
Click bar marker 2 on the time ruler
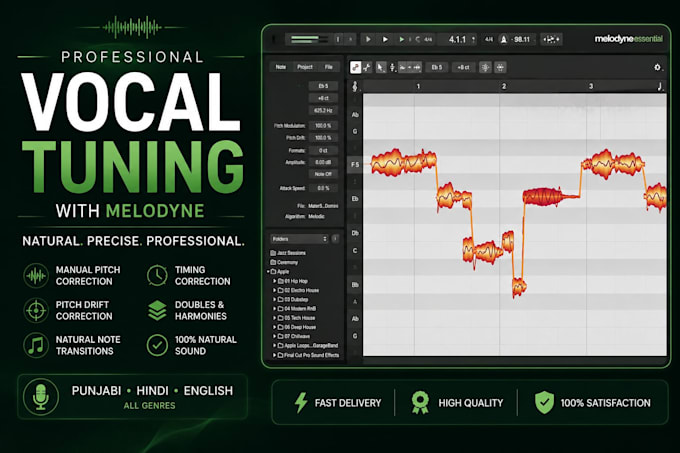click(x=504, y=86)
